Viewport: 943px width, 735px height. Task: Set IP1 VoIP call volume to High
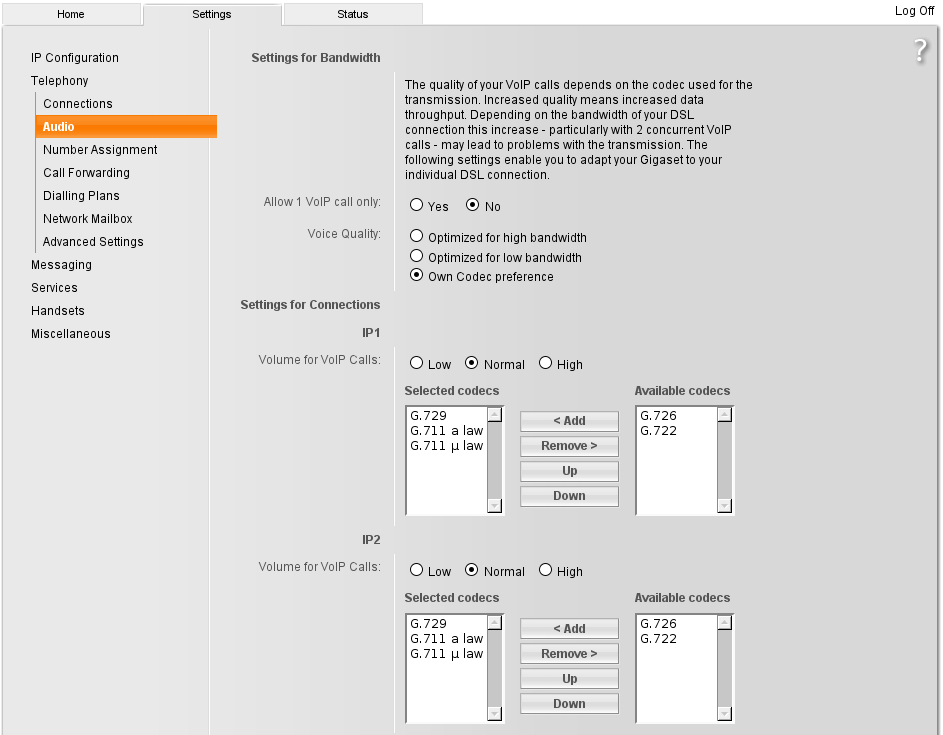(546, 364)
